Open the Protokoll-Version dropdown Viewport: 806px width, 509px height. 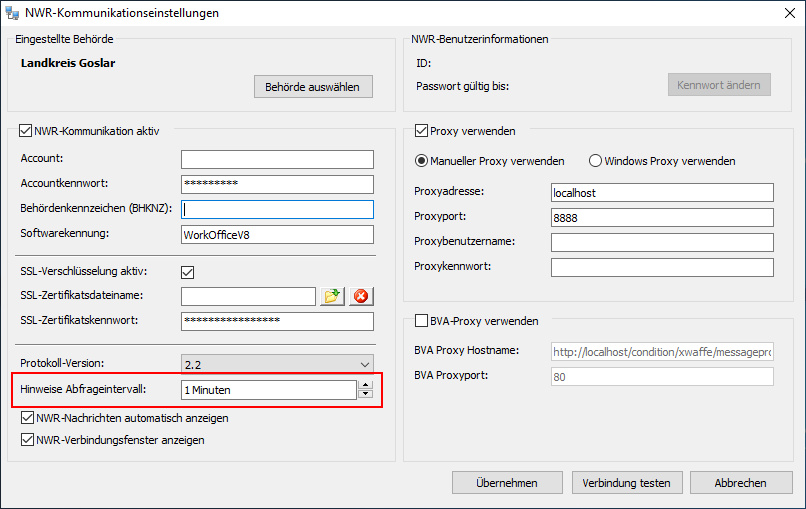277,363
